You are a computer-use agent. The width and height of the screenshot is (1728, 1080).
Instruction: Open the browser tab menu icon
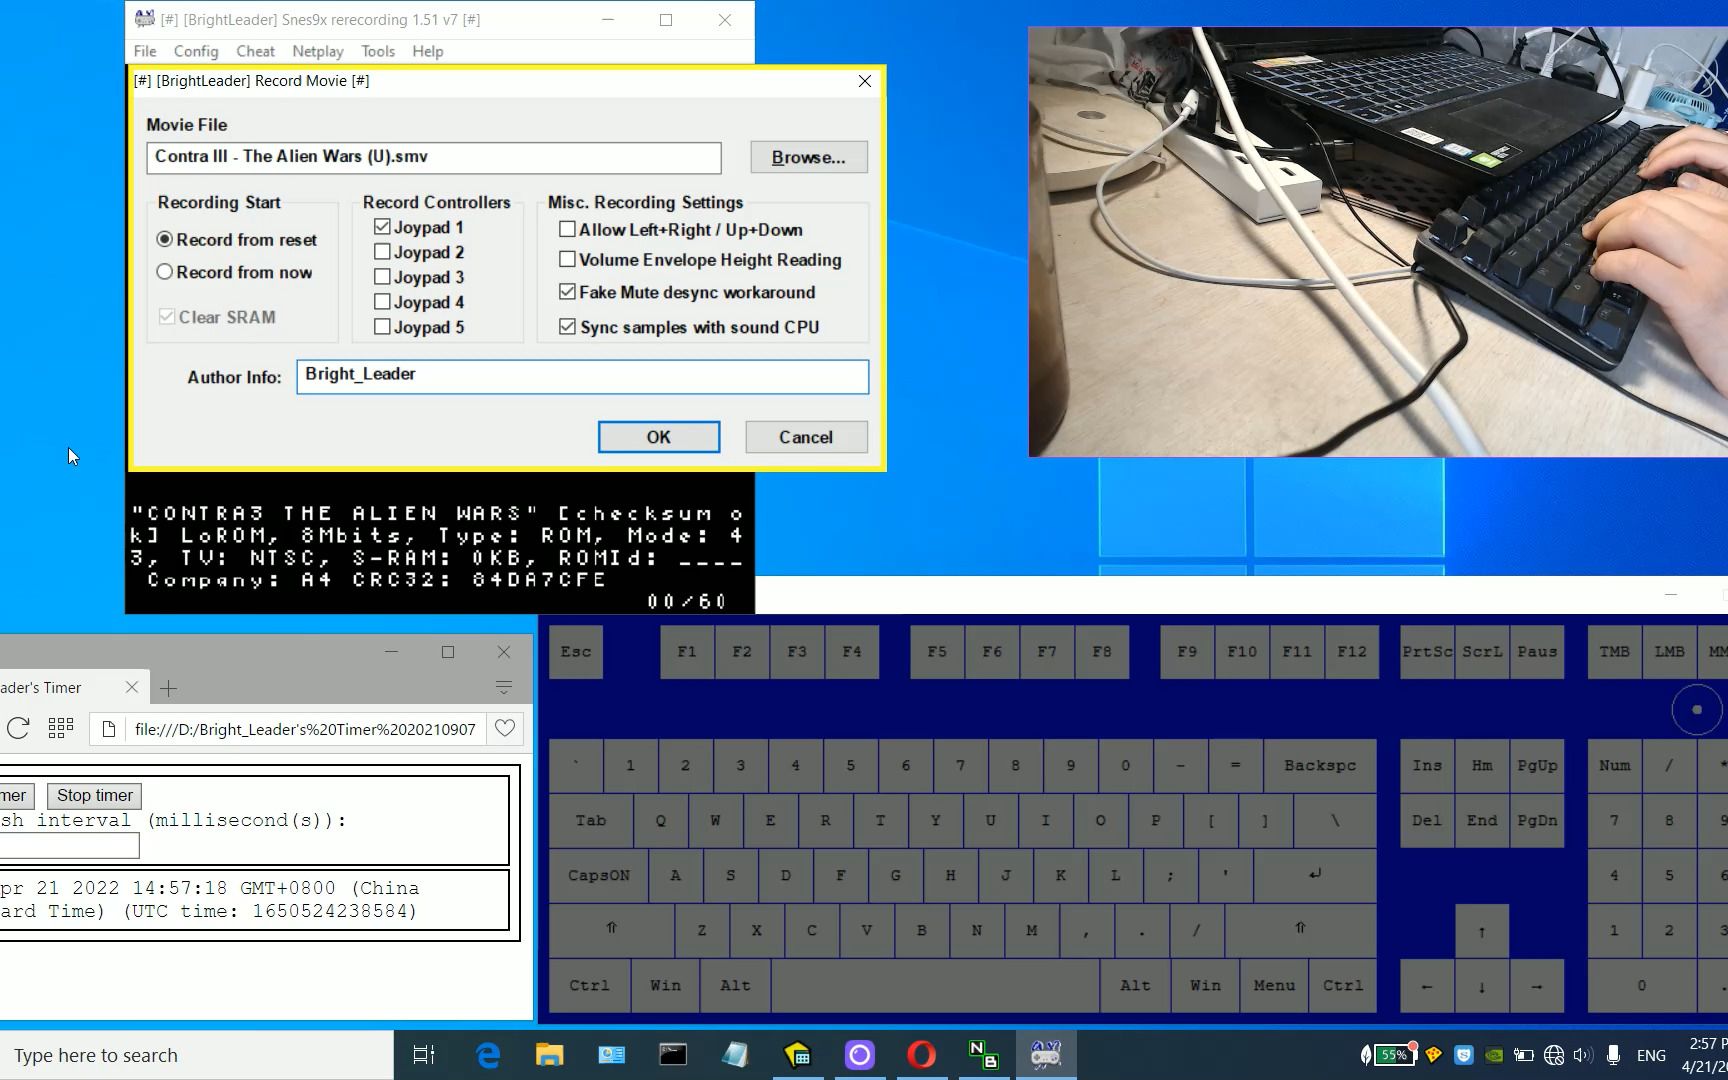tap(504, 687)
